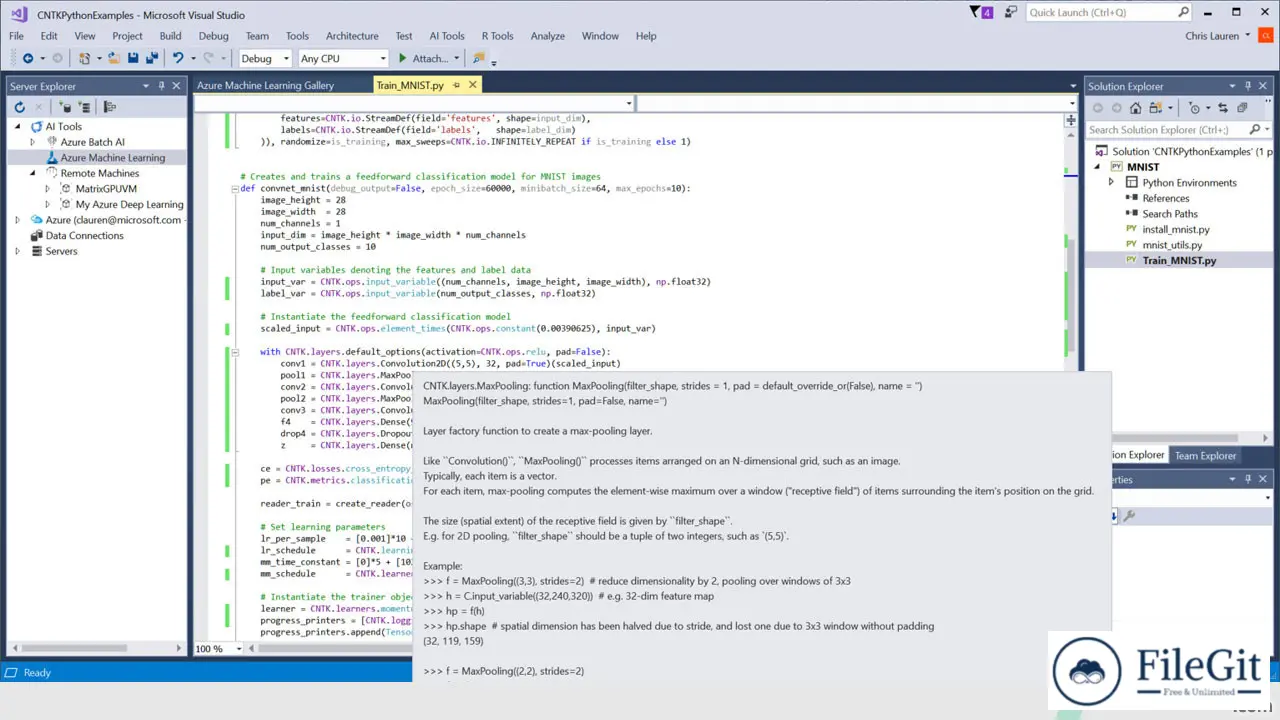The height and width of the screenshot is (720, 1280).
Task: Click the Connect to Database icon in Server Explorer
Action: [65, 107]
